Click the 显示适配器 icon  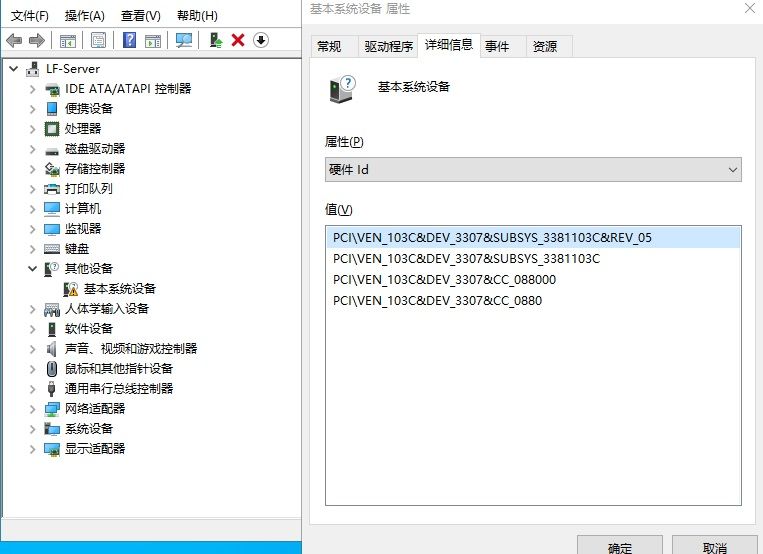pos(52,449)
